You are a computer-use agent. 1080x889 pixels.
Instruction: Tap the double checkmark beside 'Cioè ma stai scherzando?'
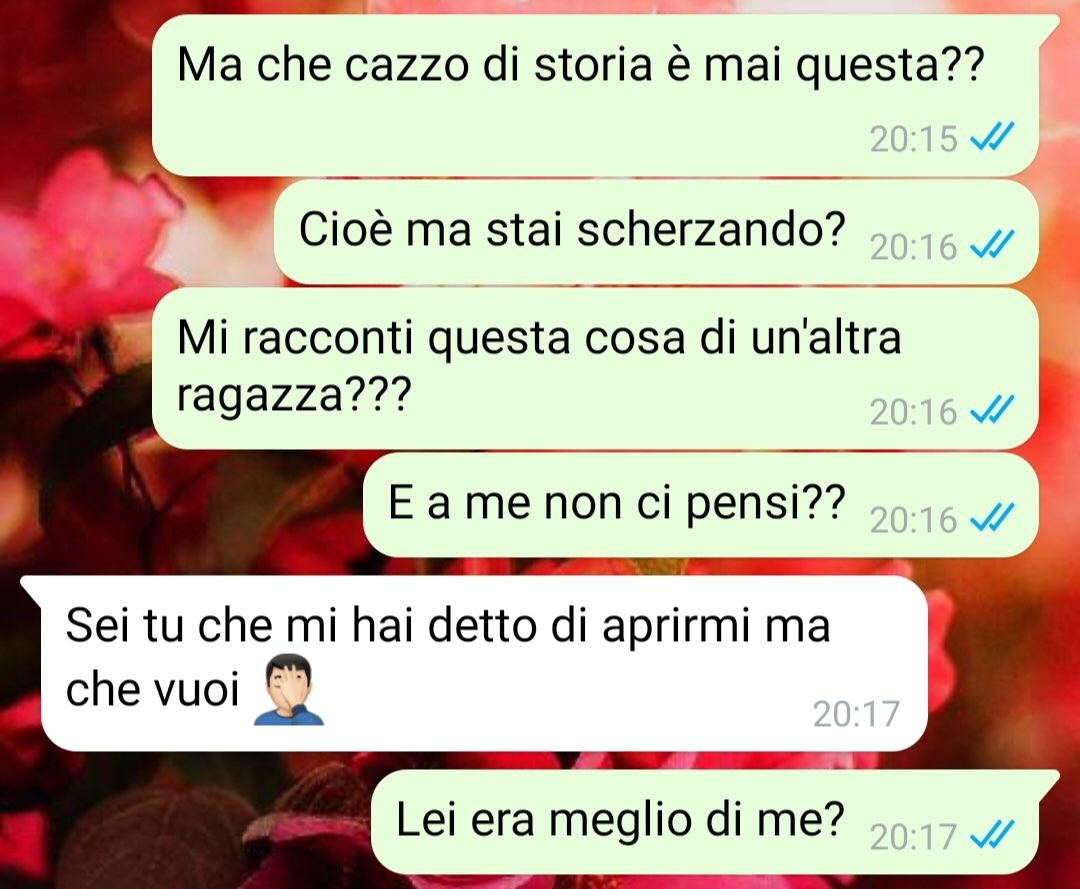992,244
